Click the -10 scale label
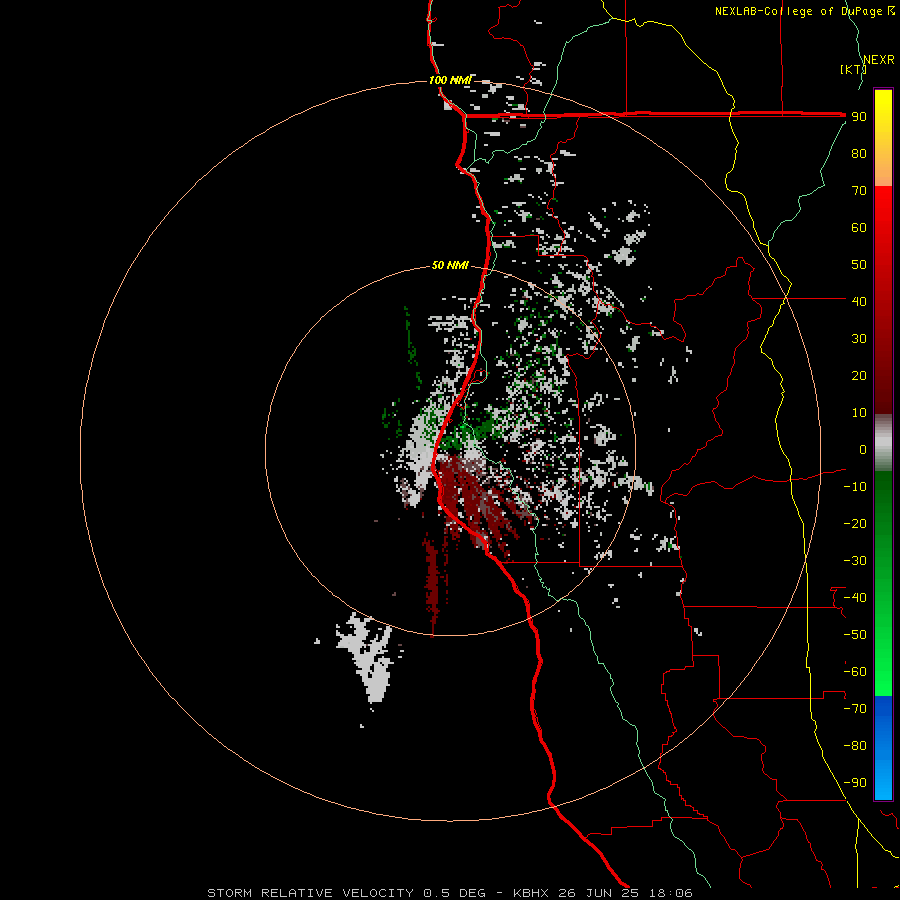900x900 pixels. 855,487
